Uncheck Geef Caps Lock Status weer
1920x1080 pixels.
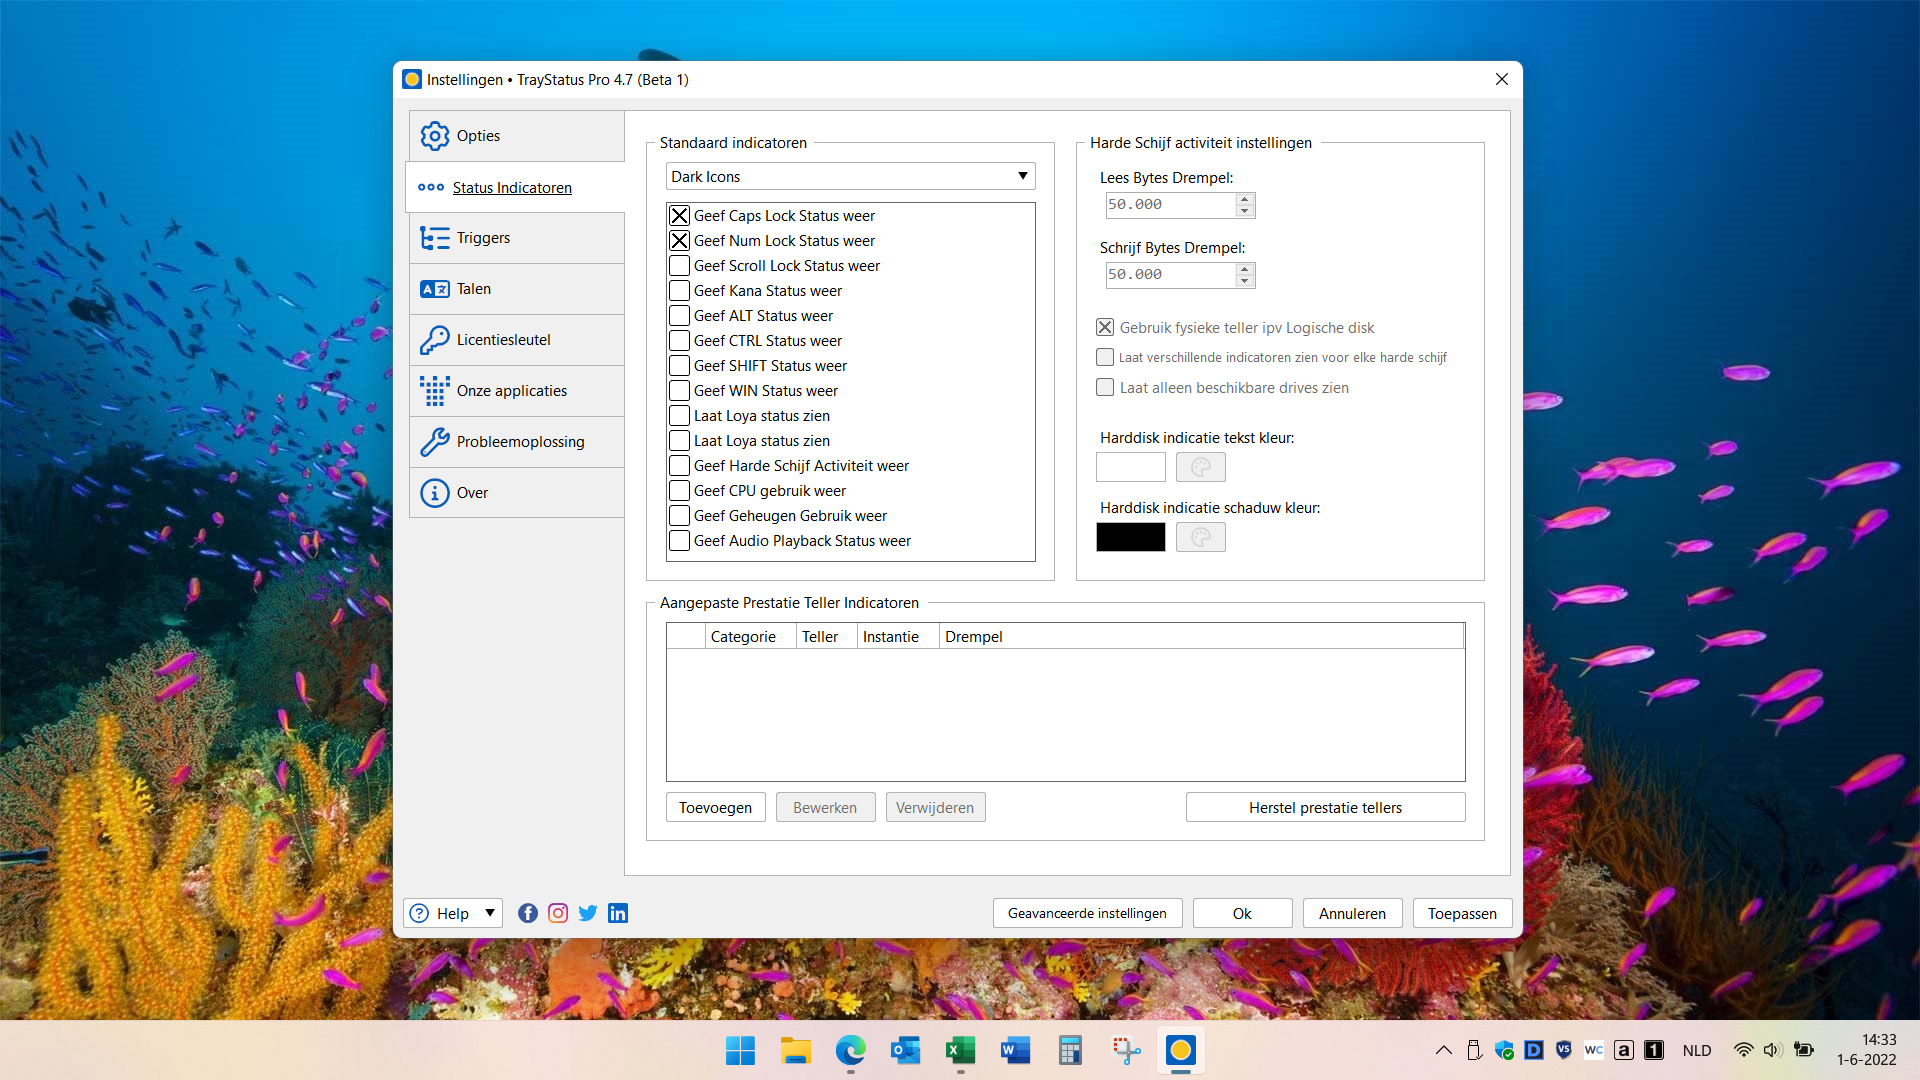pos(680,216)
